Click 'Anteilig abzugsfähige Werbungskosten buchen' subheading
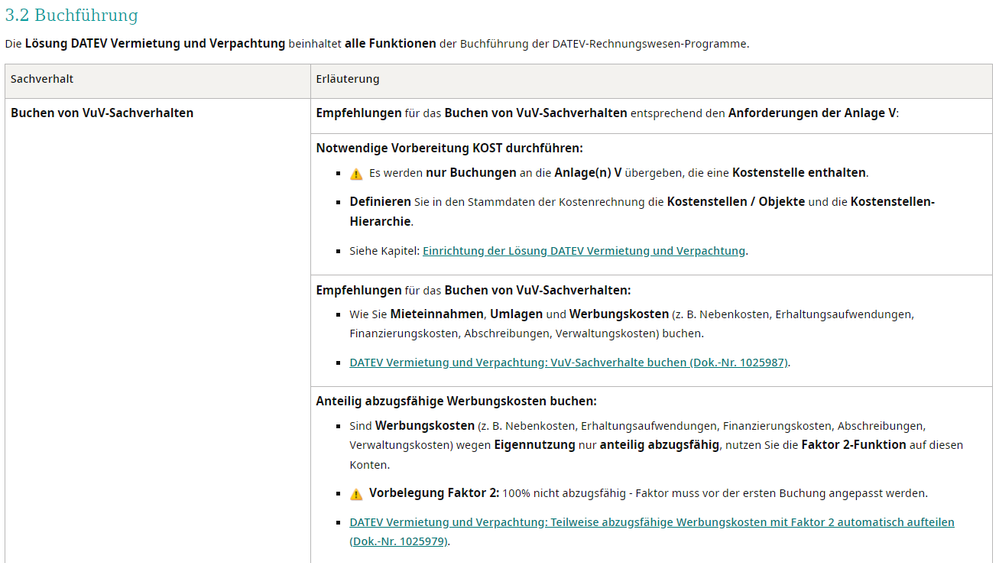The image size is (999, 563). pyautogui.click(x=456, y=401)
